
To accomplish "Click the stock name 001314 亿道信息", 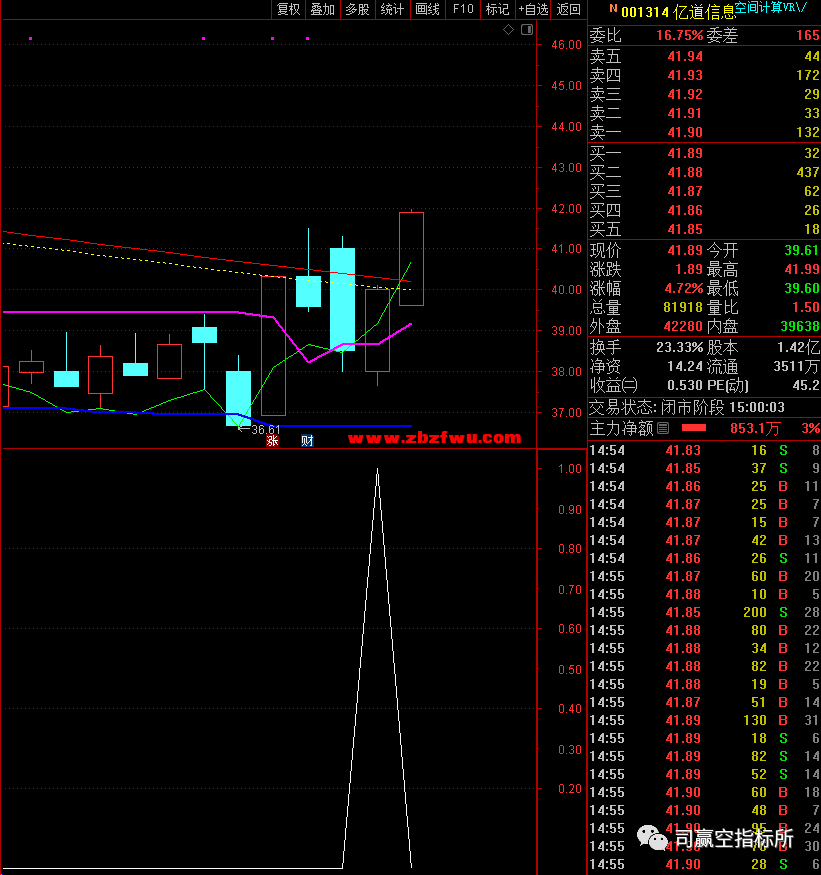I will point(678,12).
